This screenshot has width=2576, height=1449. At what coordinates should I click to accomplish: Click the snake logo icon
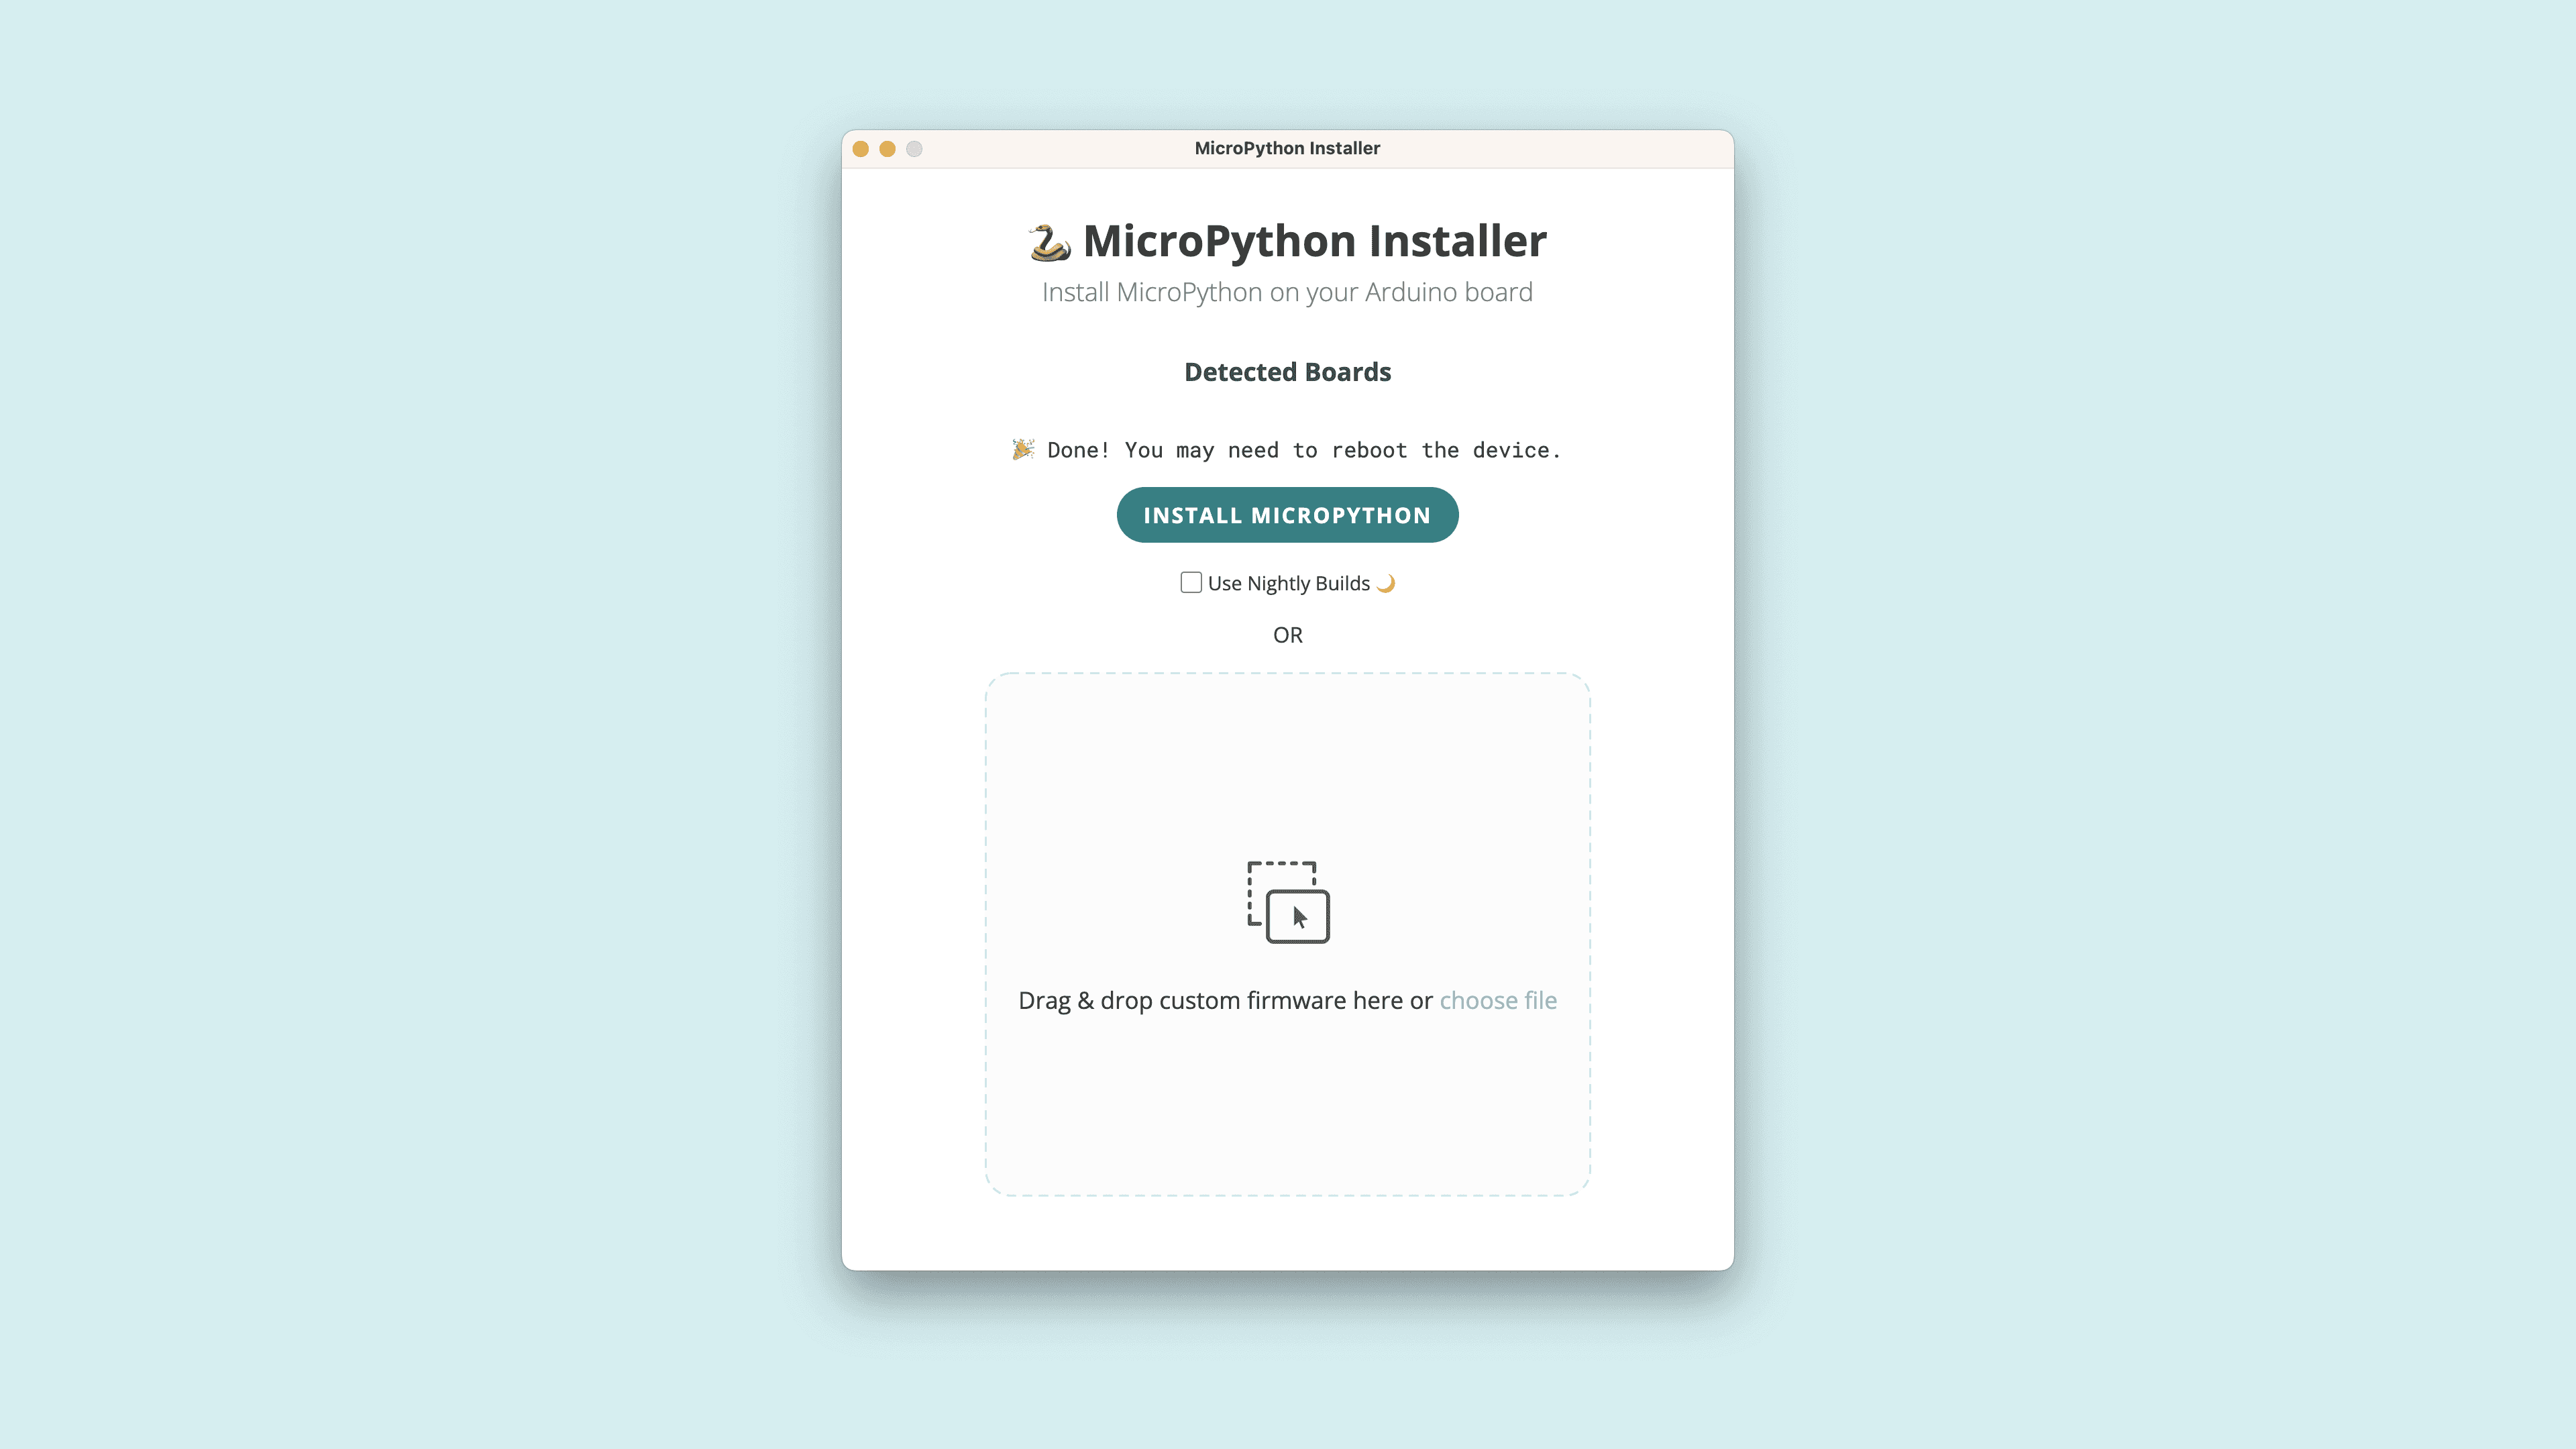1049,242
